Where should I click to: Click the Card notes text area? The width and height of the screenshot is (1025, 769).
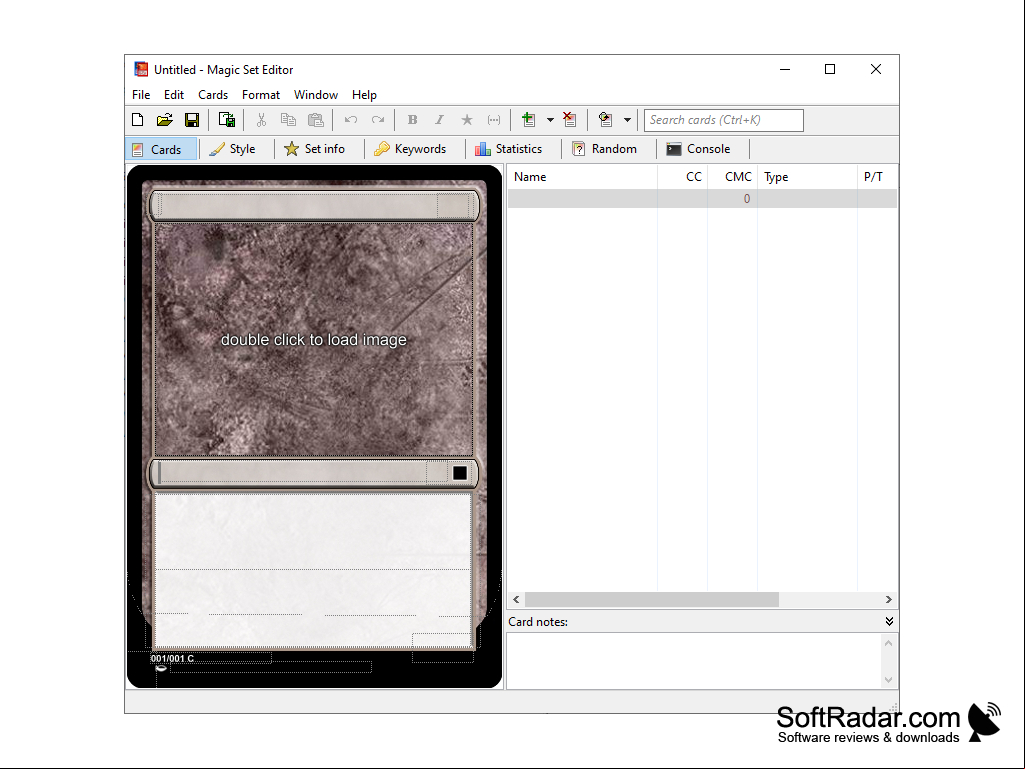click(x=694, y=661)
